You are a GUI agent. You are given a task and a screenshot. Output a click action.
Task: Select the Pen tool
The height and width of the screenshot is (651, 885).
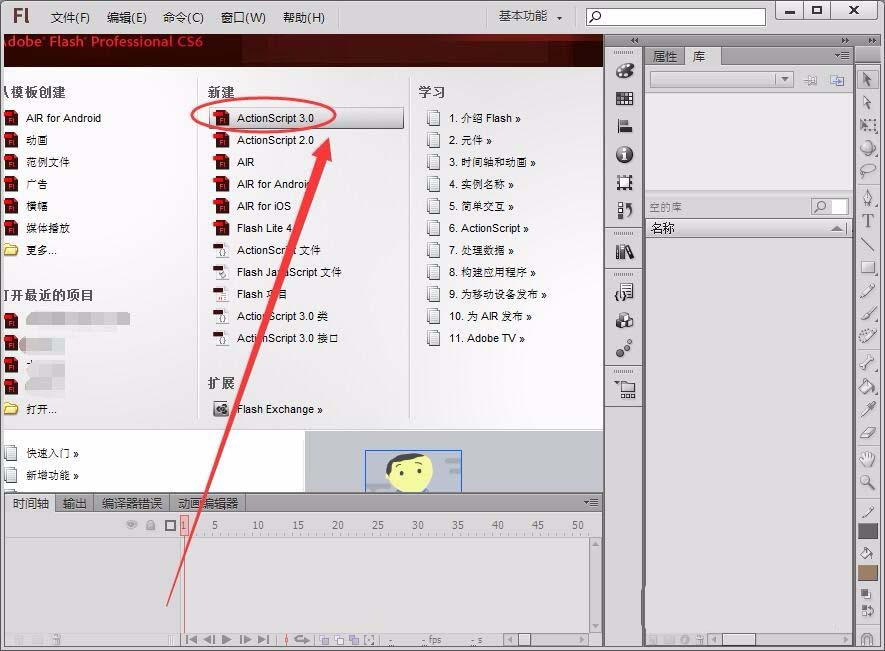868,197
